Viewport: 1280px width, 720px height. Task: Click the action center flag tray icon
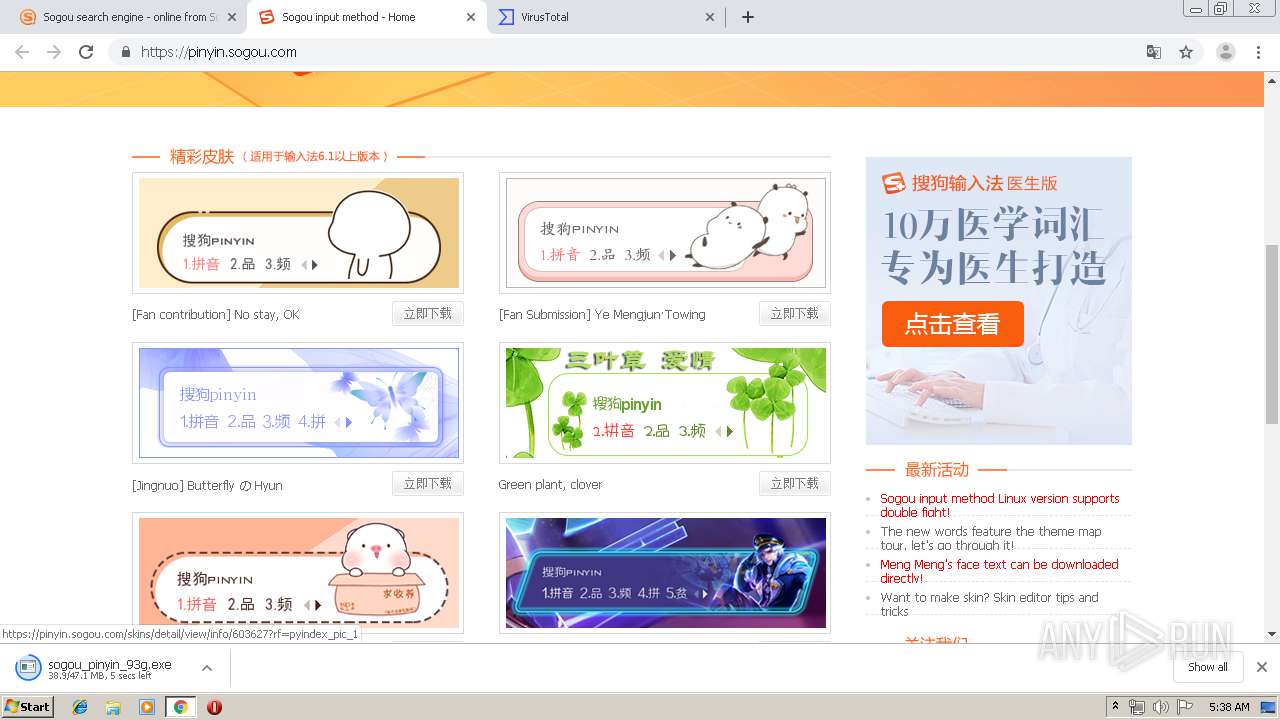(x=1184, y=707)
